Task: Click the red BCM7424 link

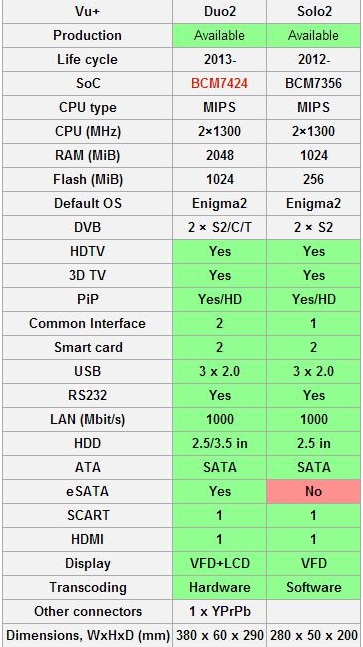Action: (x=219, y=83)
